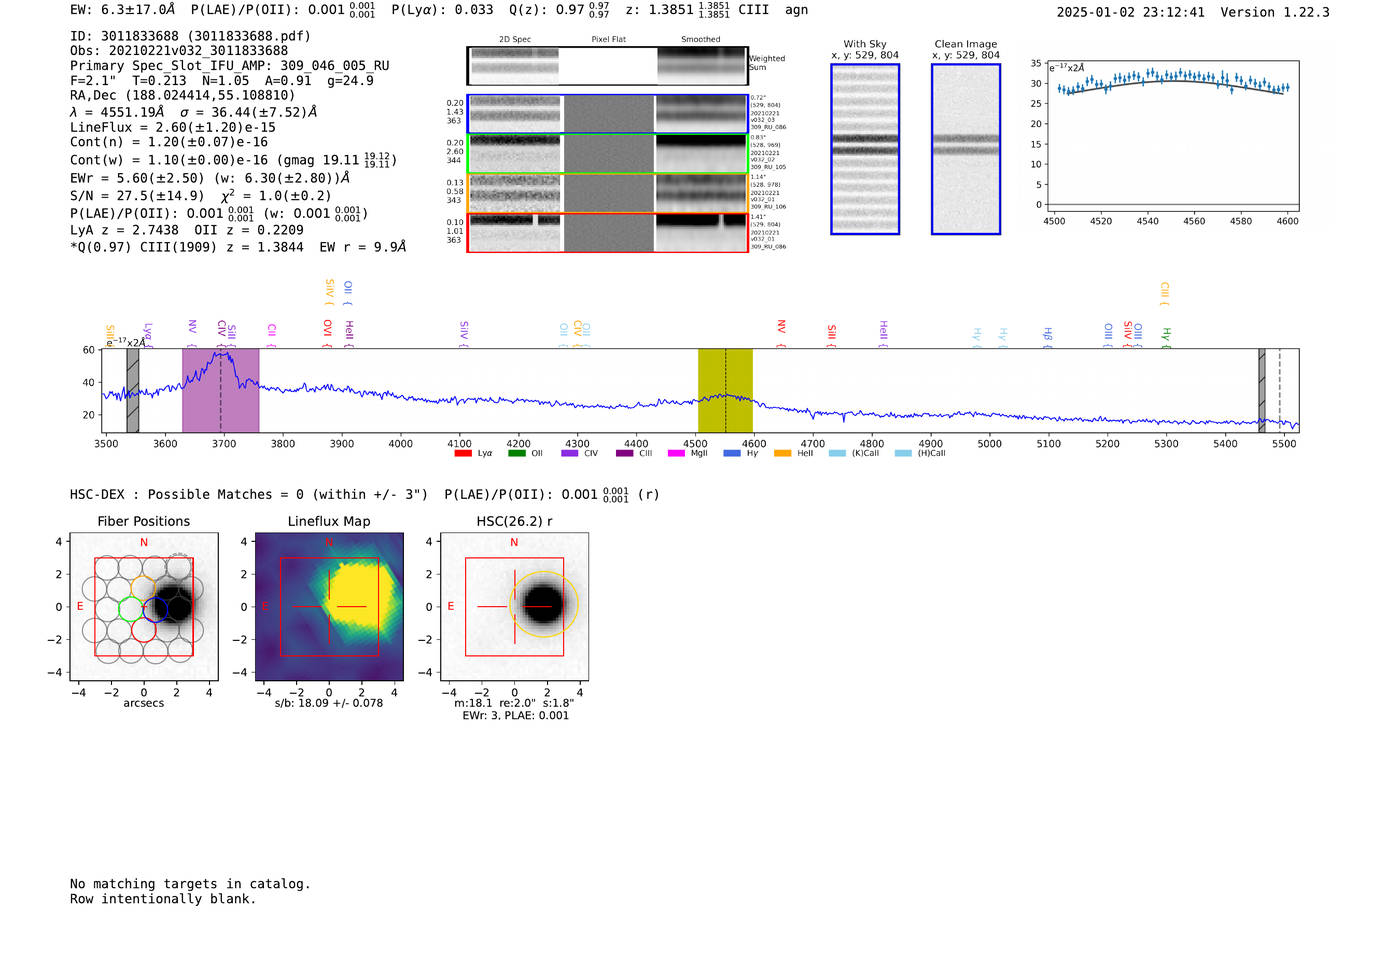Click the green fiber circle in Fiber Positions
This screenshot has height=953, width=1400.
point(131,608)
